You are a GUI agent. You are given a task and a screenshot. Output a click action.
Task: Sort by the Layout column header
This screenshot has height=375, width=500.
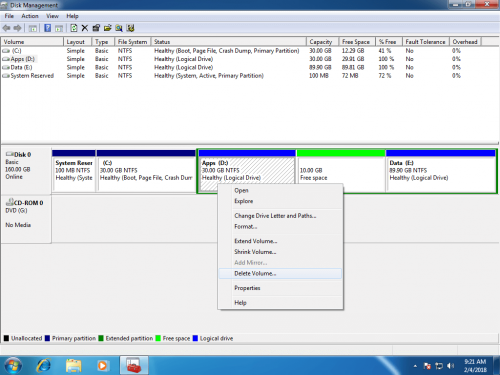tap(78, 42)
